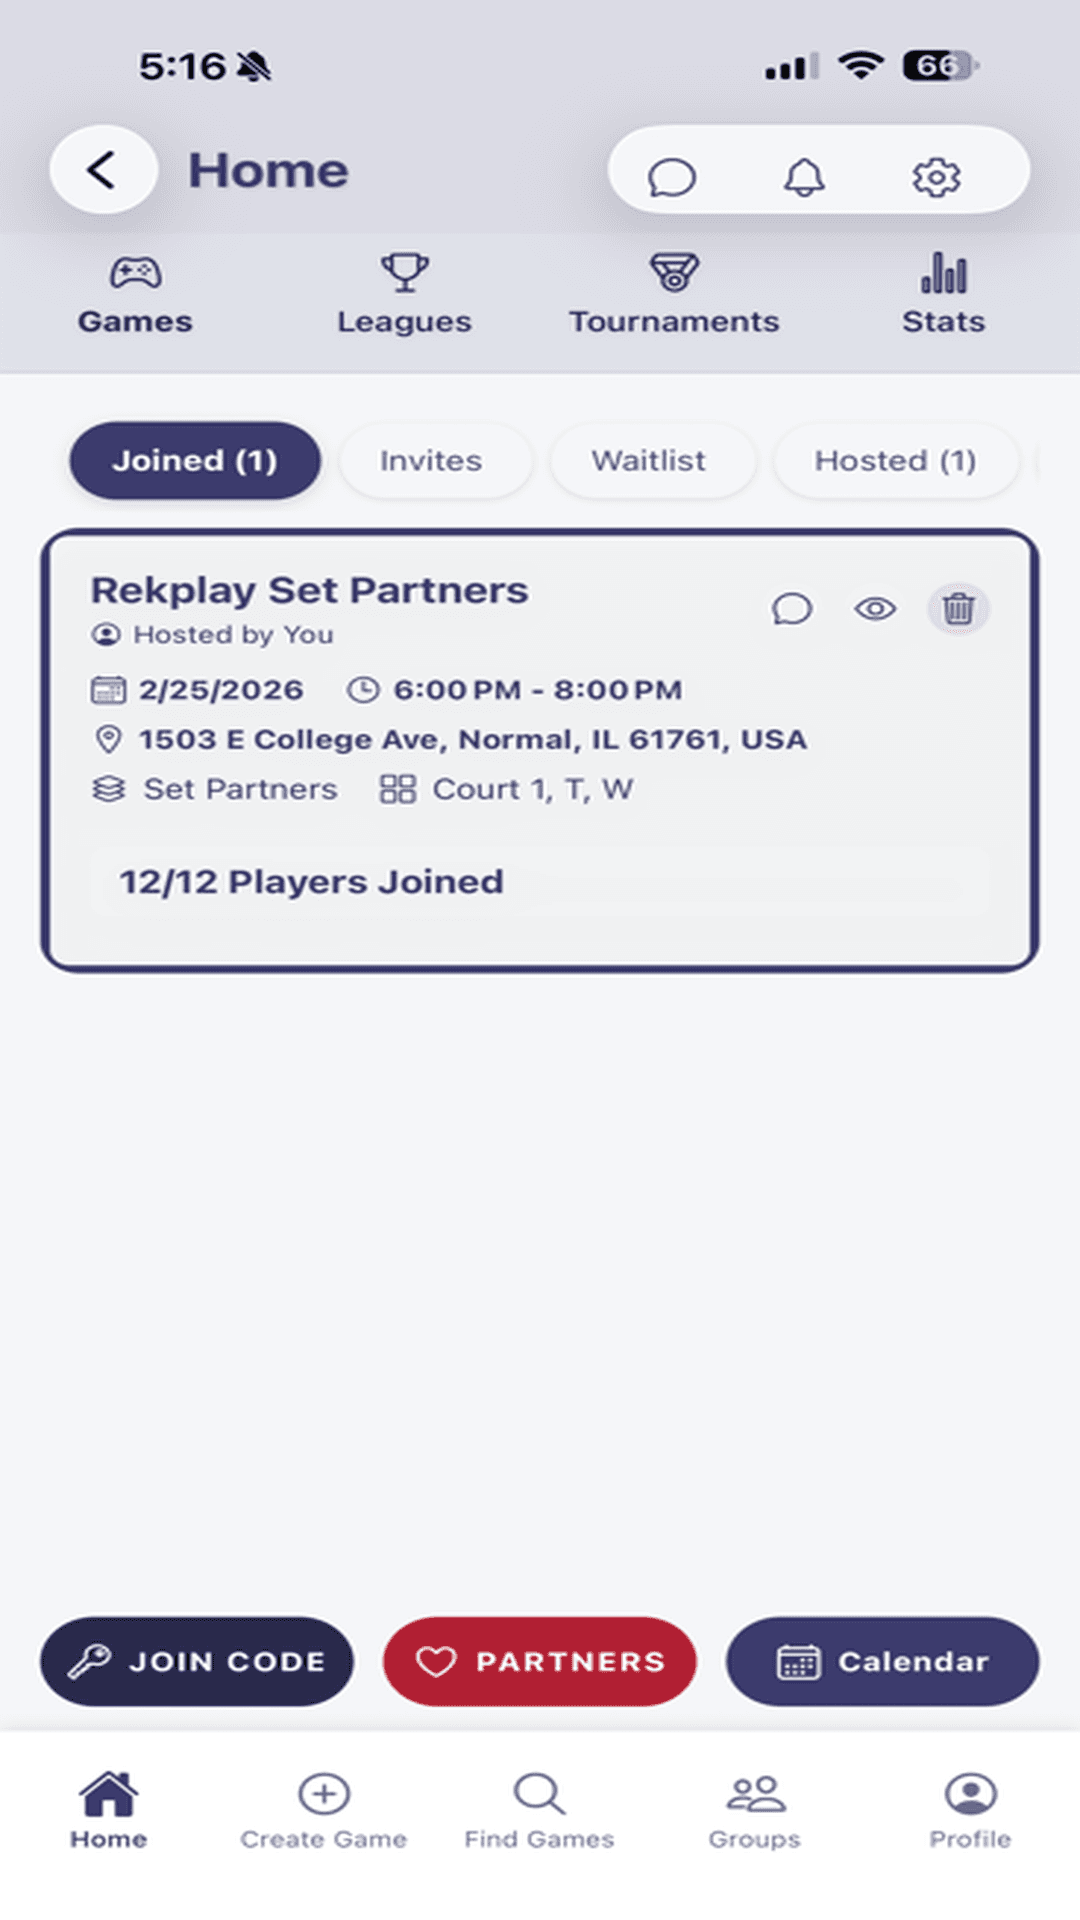Tap the JOIN CODE button
Viewport: 1080px width, 1920px height.
click(x=195, y=1662)
